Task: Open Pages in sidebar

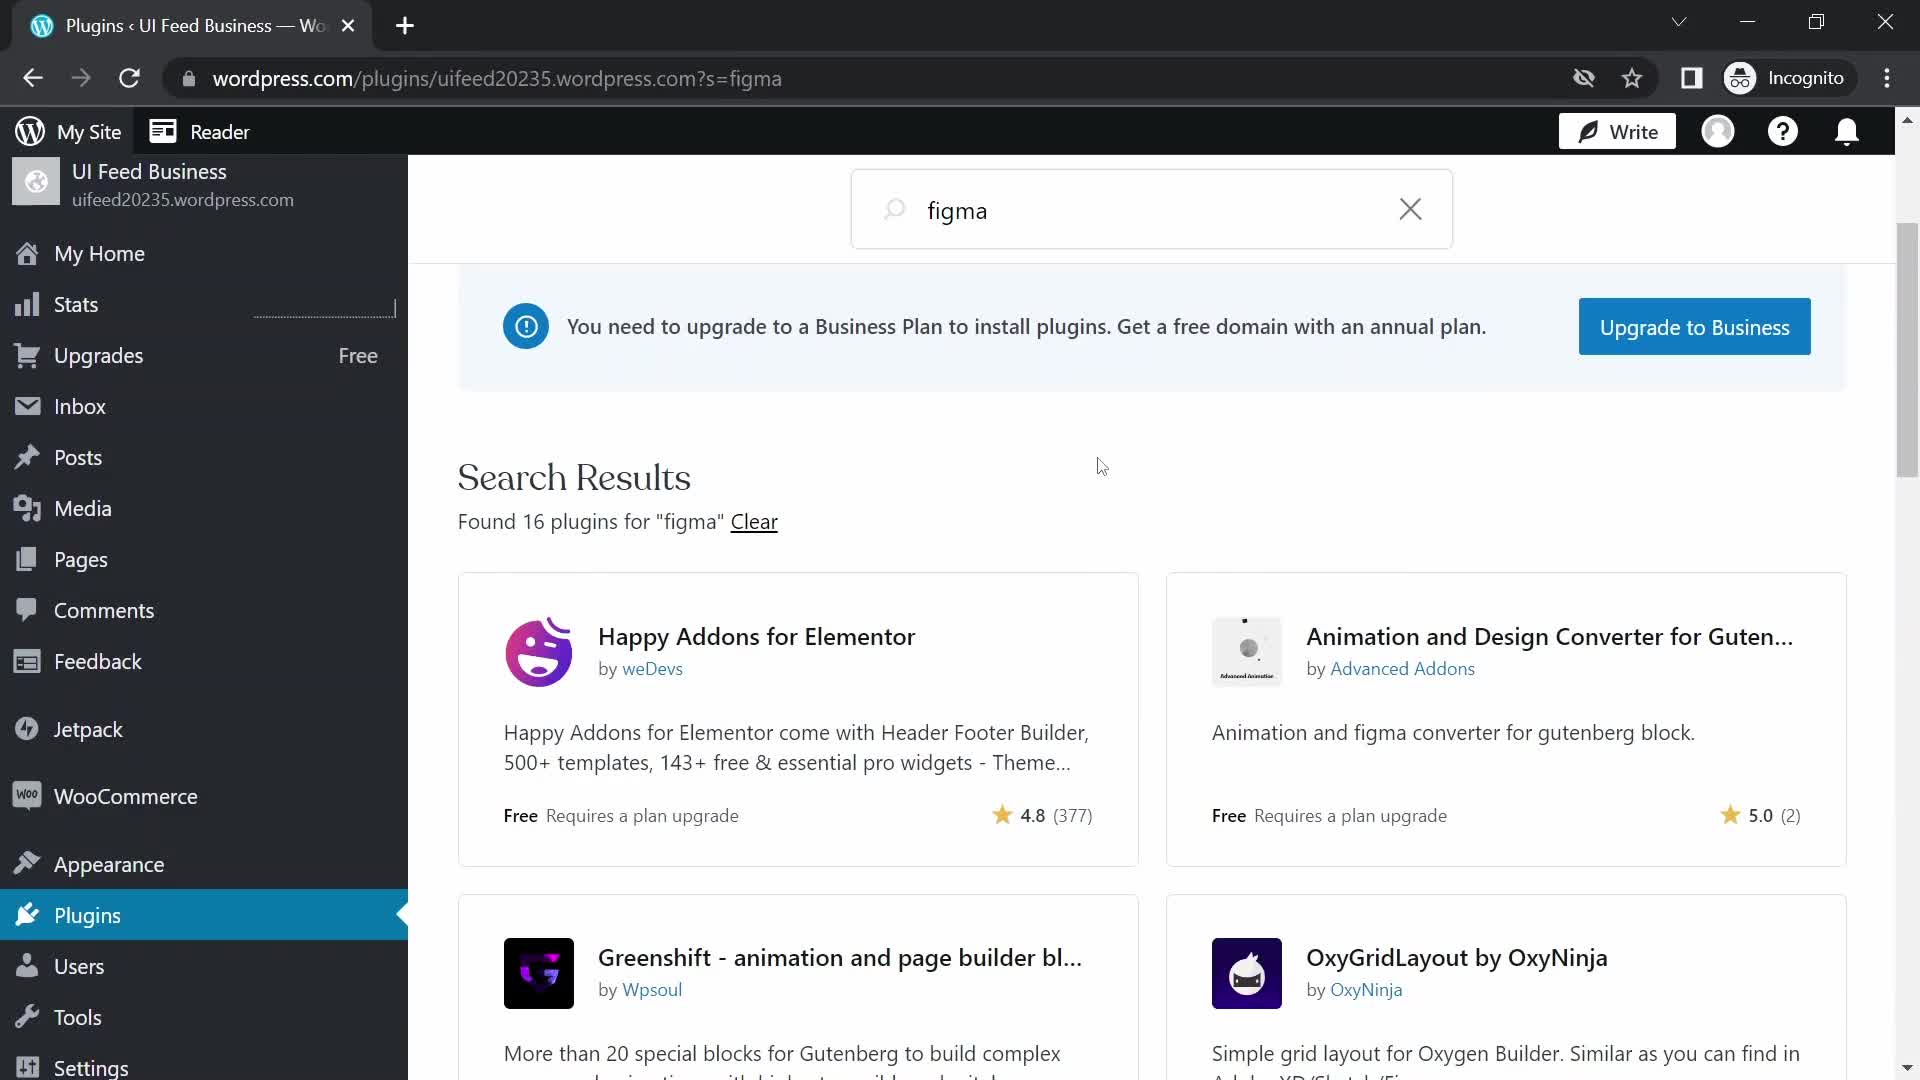Action: [x=204, y=560]
